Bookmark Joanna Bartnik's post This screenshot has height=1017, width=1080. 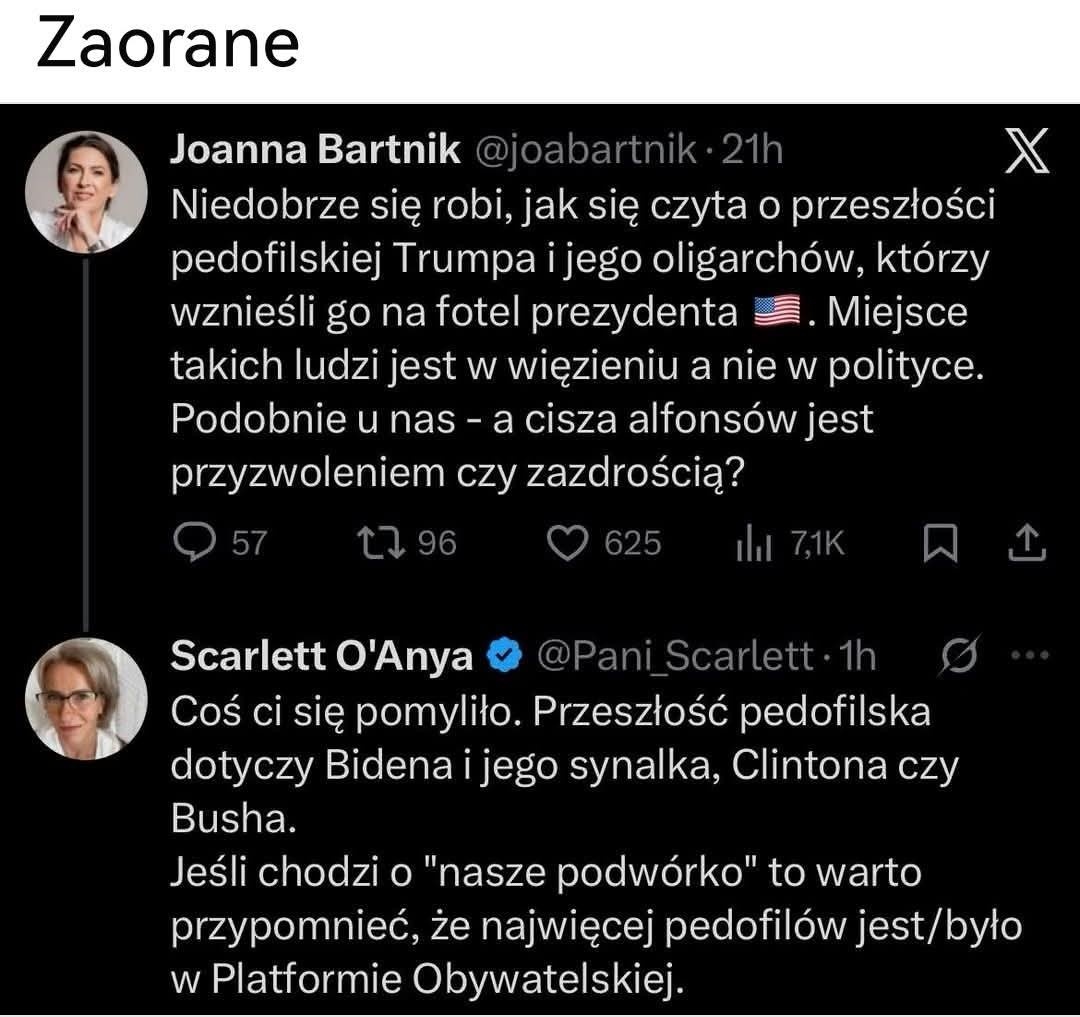[x=938, y=541]
